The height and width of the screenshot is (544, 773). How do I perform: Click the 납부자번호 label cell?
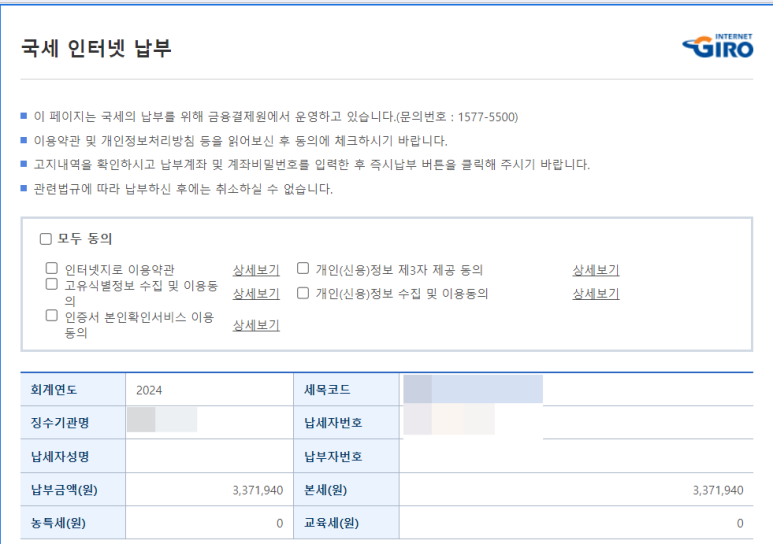click(346, 456)
